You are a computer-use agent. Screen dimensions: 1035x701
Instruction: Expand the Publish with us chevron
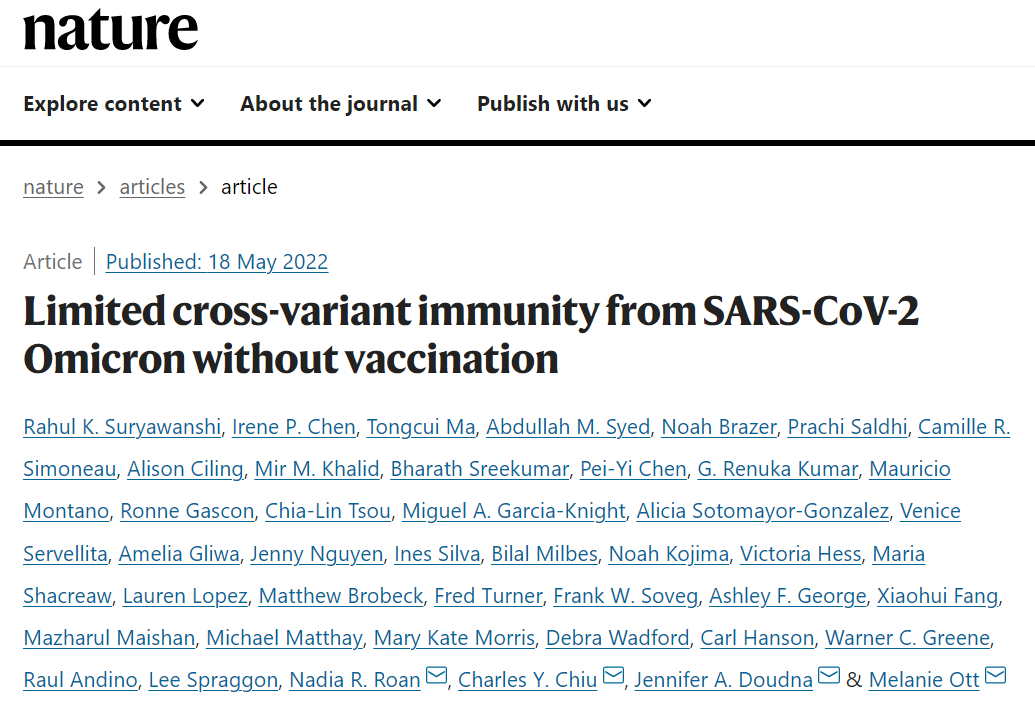644,104
